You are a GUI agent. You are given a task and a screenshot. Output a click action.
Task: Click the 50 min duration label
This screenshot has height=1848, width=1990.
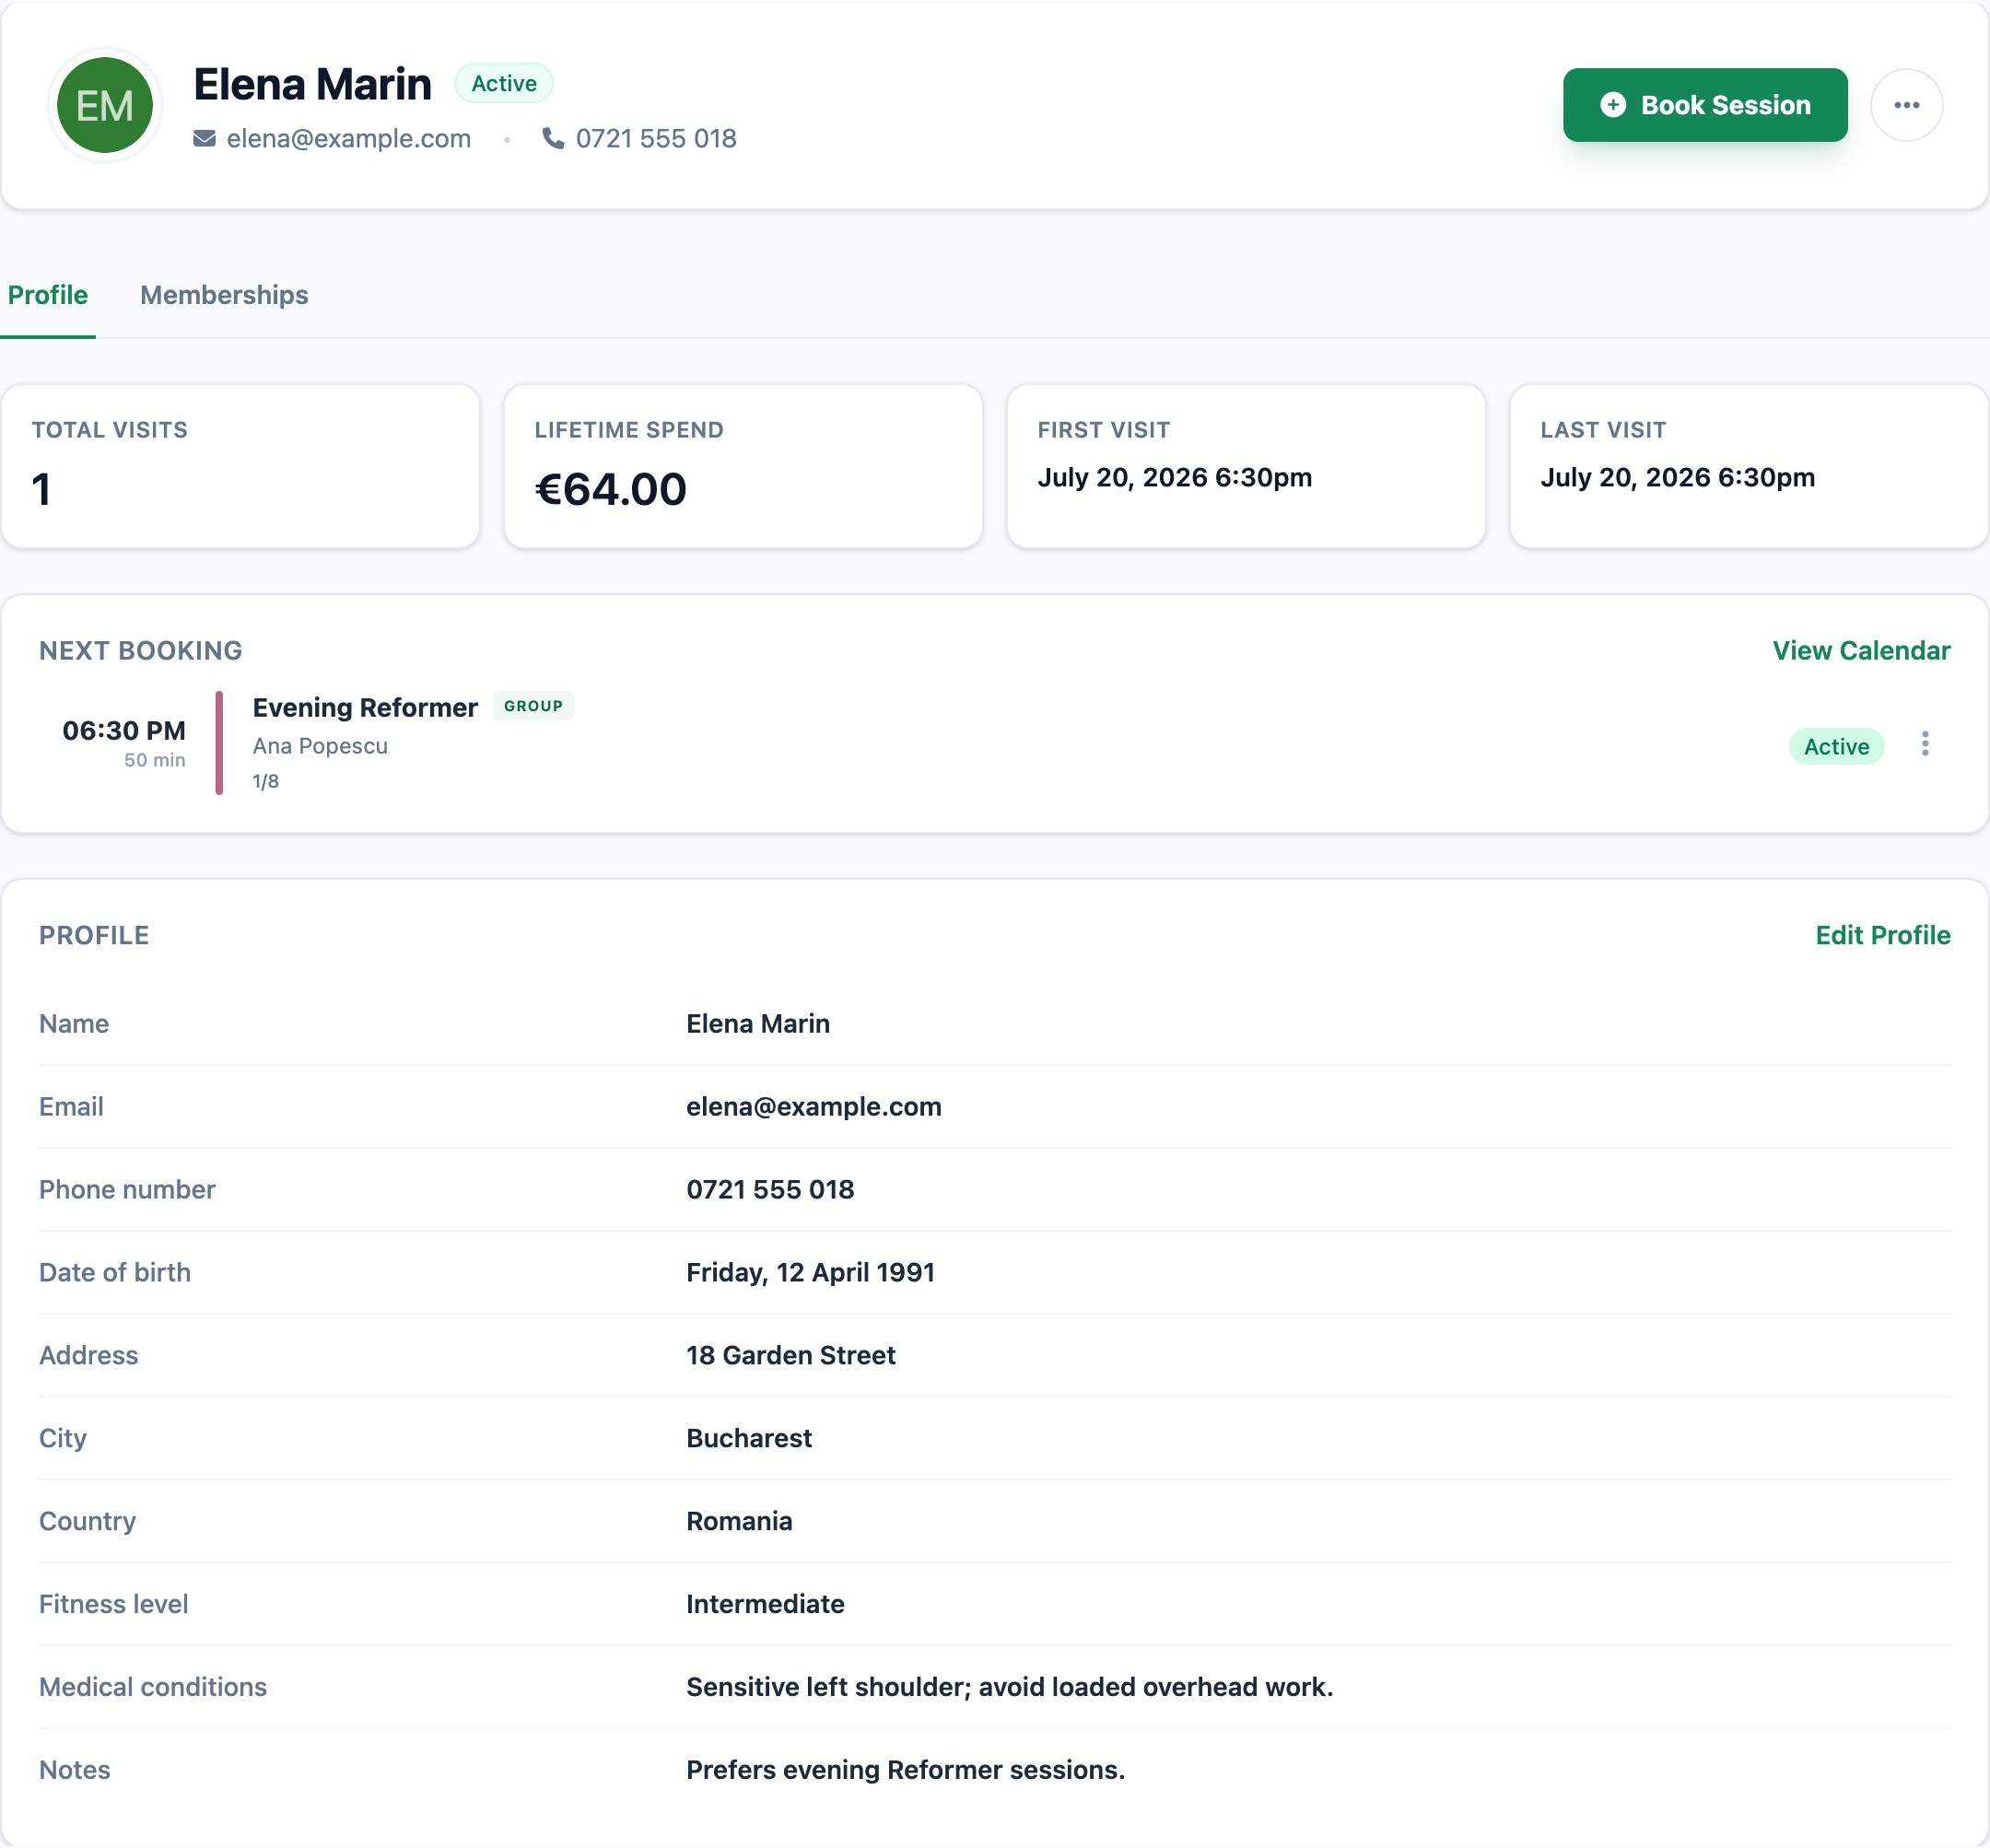[155, 760]
